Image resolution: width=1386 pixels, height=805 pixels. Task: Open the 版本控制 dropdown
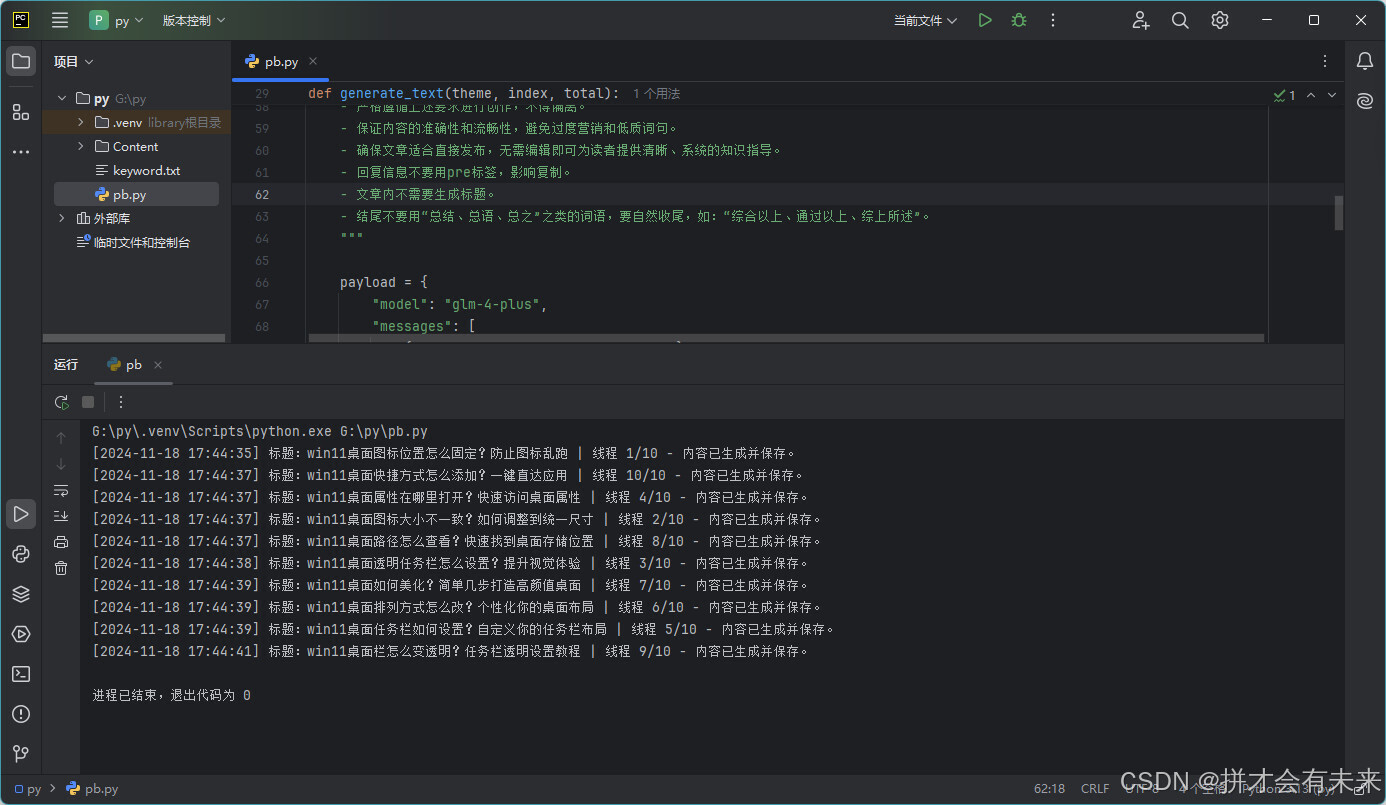pos(194,20)
